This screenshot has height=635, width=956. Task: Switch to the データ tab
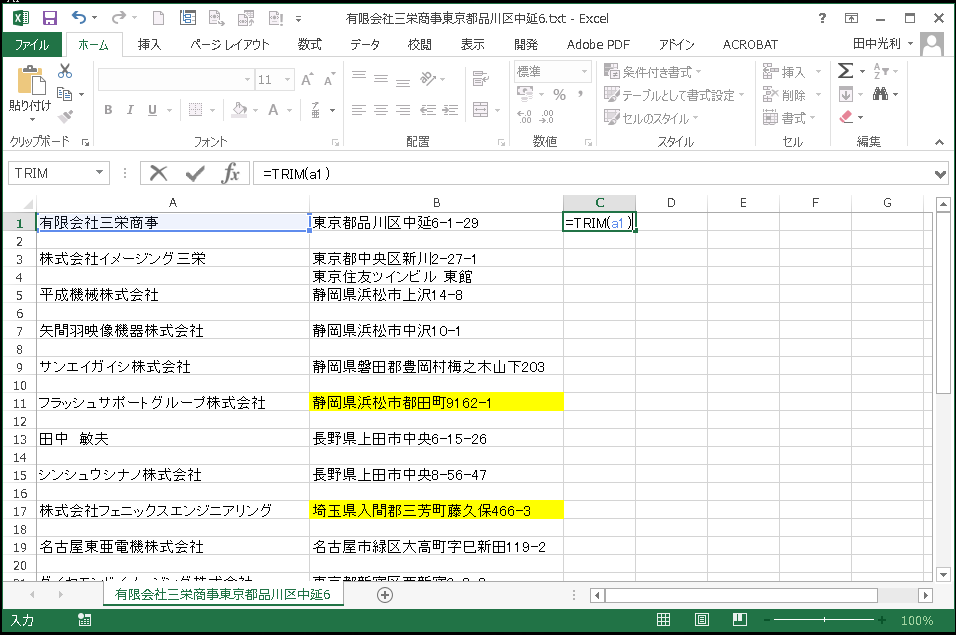click(x=365, y=44)
